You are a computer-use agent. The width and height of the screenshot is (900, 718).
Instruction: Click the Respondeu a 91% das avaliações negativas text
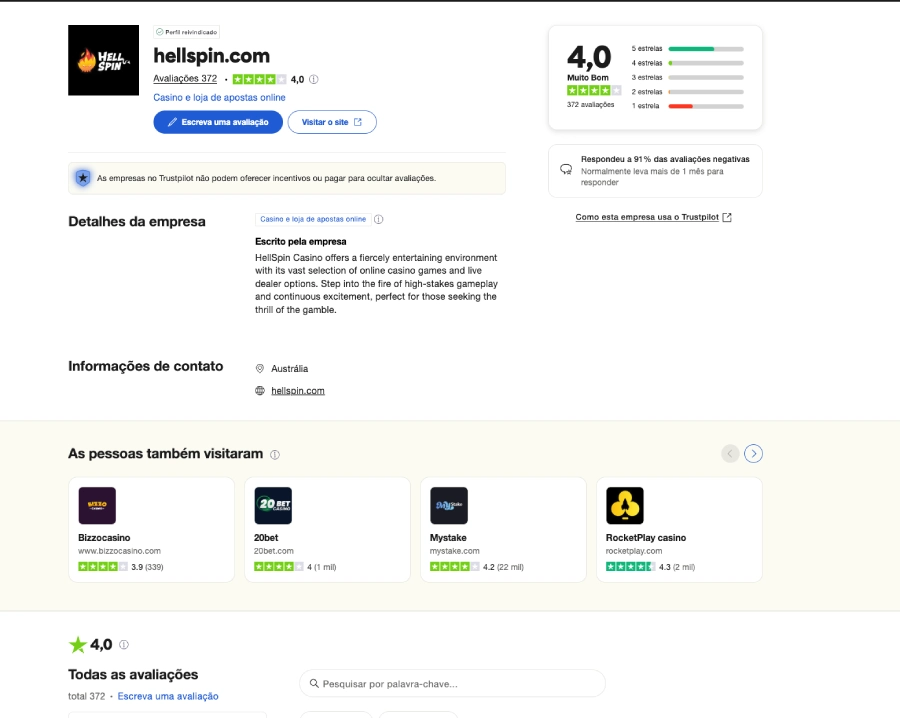coord(665,159)
